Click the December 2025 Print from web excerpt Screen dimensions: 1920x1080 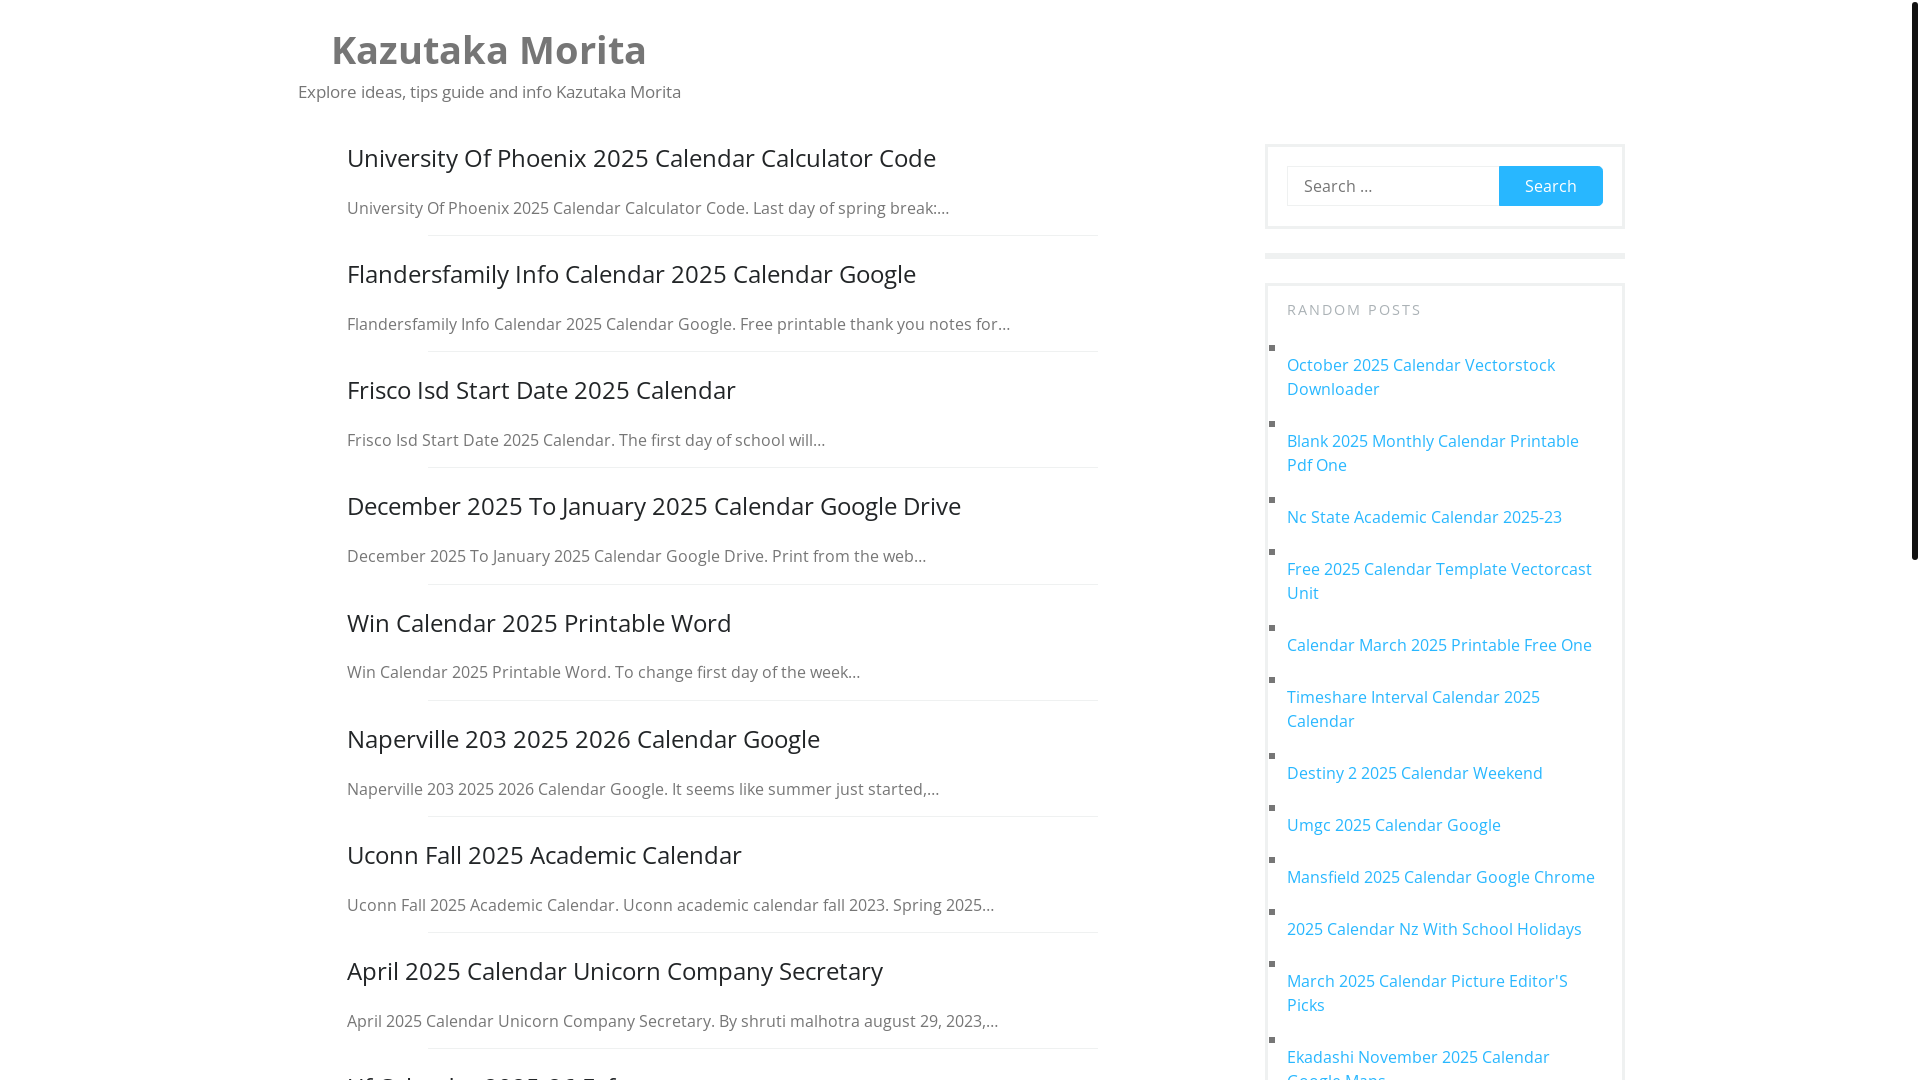(x=636, y=556)
